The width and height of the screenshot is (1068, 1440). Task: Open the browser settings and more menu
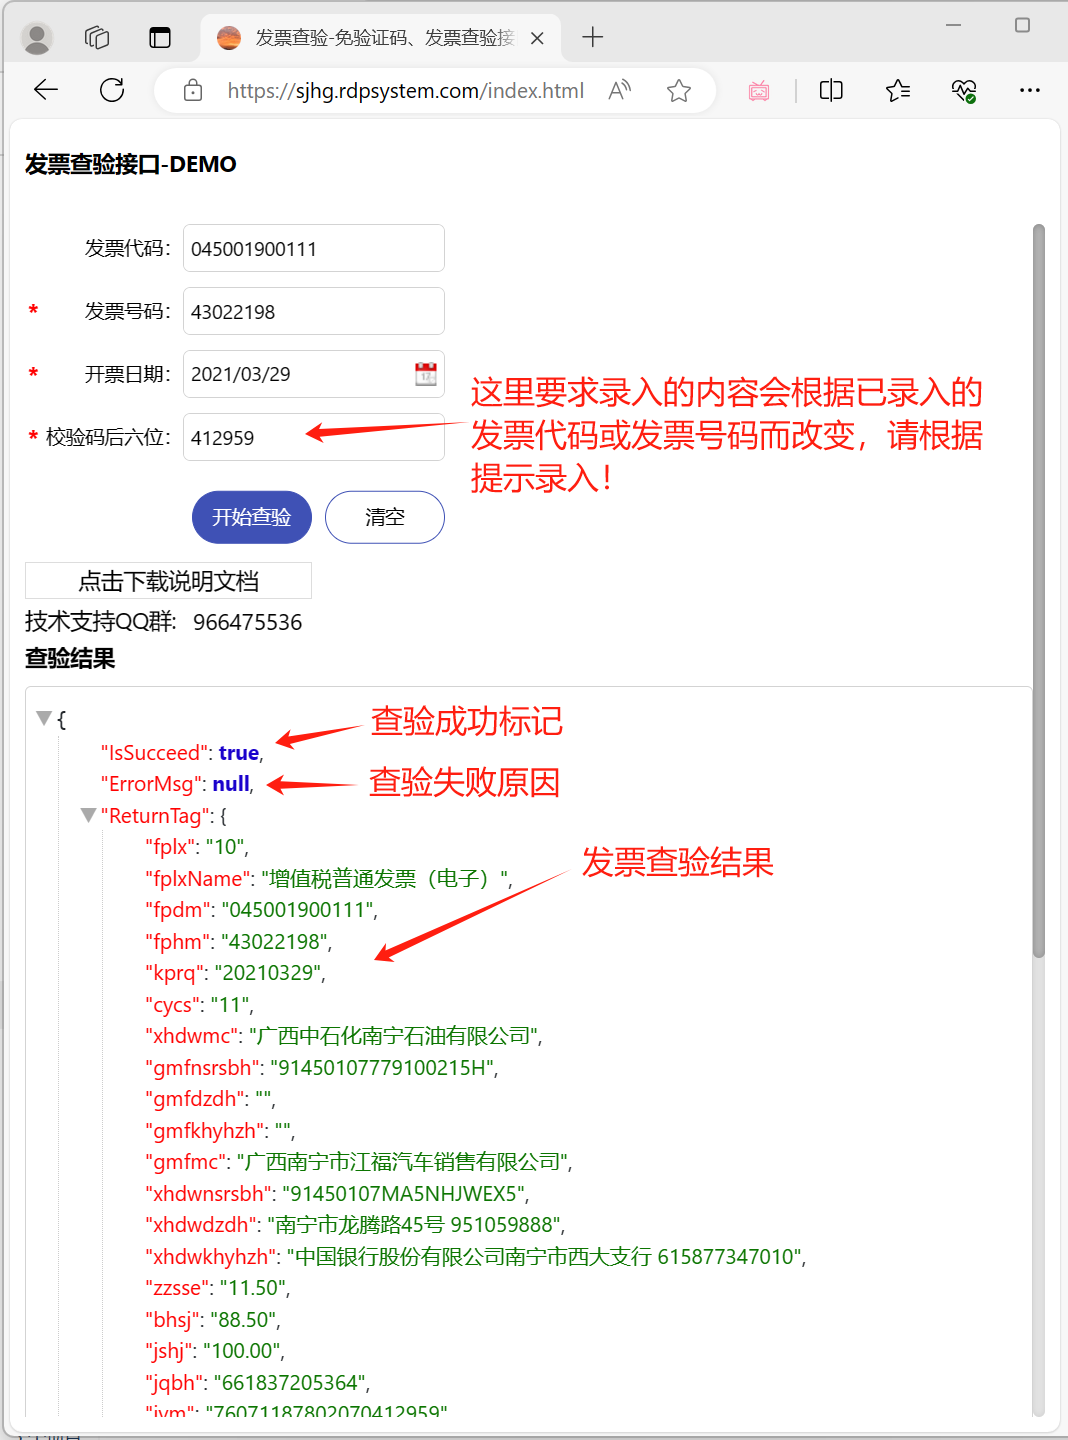pos(1030,91)
